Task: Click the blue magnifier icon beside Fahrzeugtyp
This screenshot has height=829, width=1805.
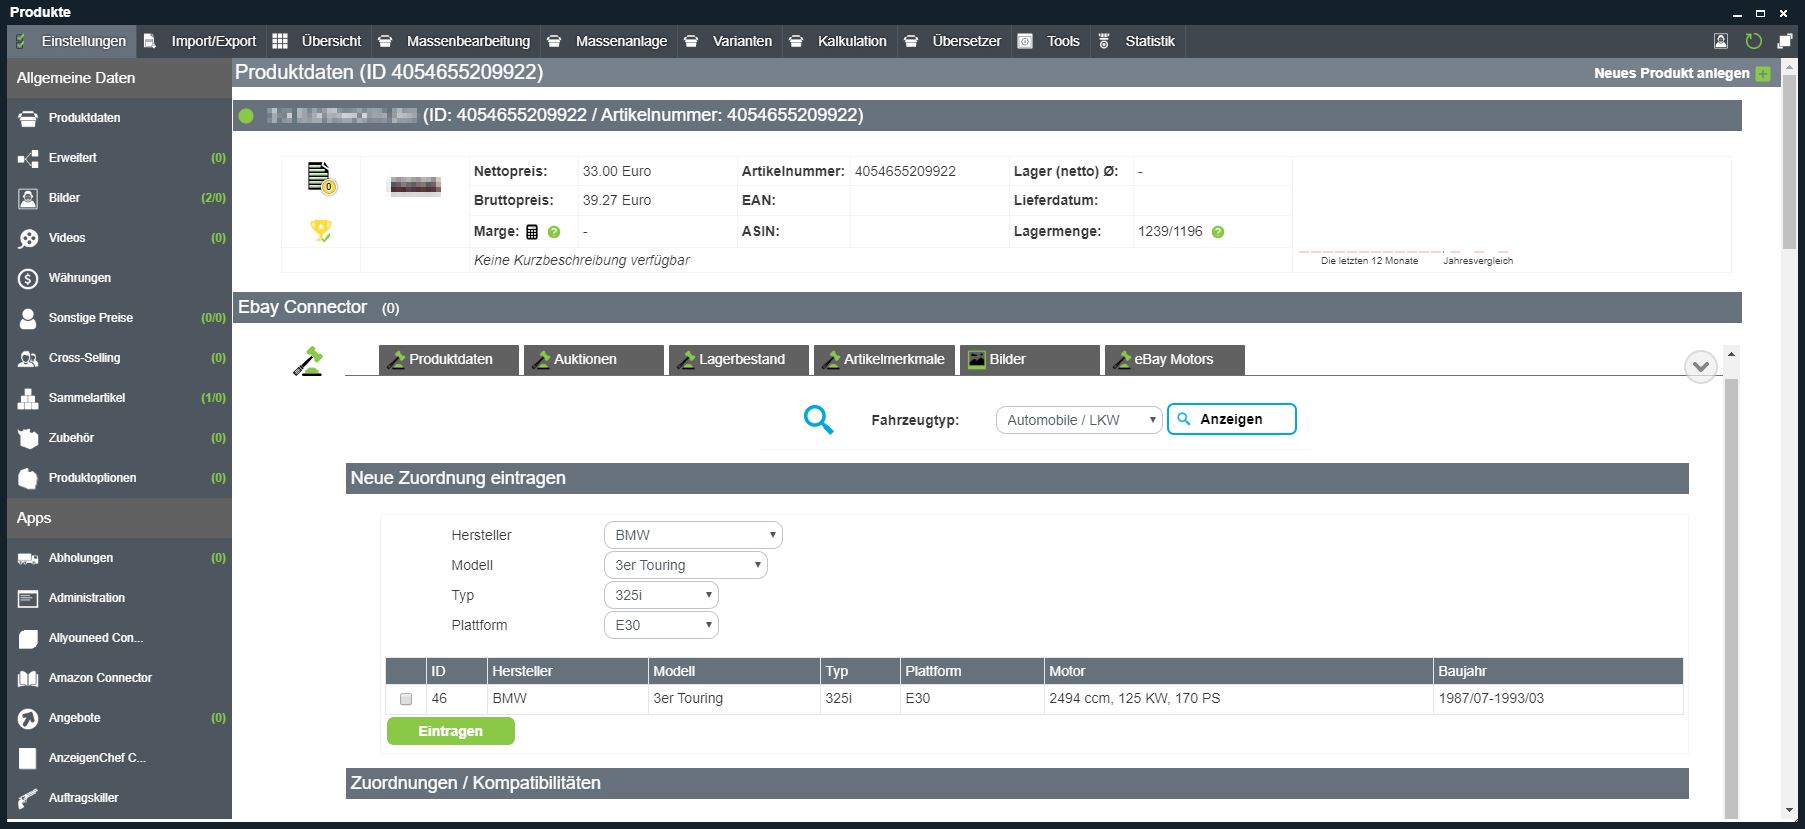Action: [818, 419]
